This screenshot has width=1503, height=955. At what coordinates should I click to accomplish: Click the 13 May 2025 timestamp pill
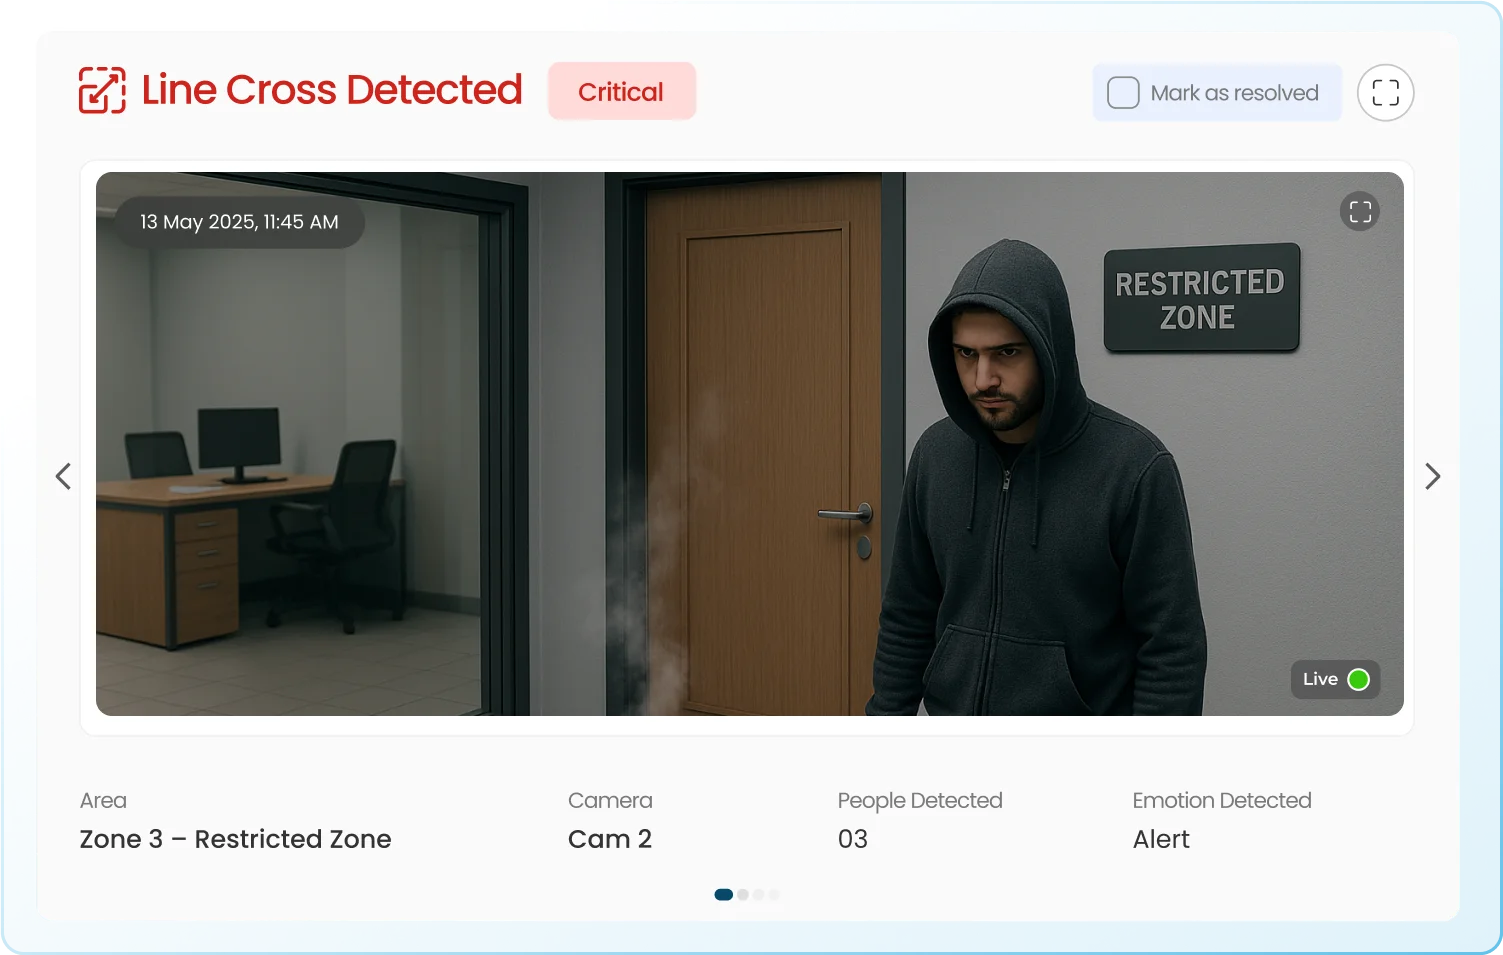click(239, 222)
